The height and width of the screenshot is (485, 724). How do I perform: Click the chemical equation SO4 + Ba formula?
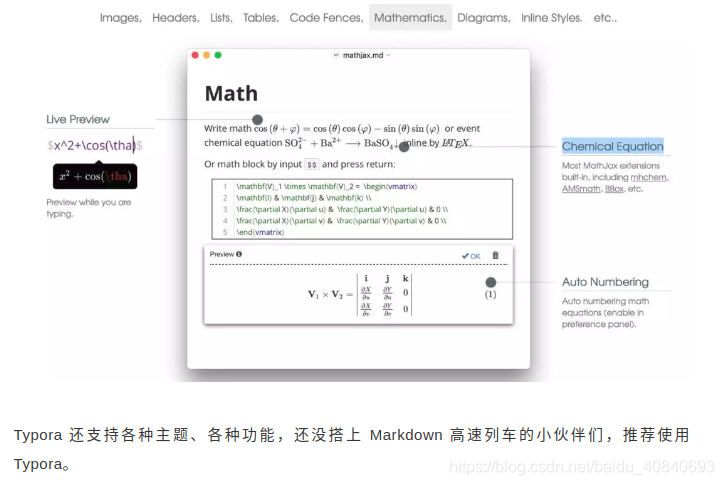click(x=341, y=143)
